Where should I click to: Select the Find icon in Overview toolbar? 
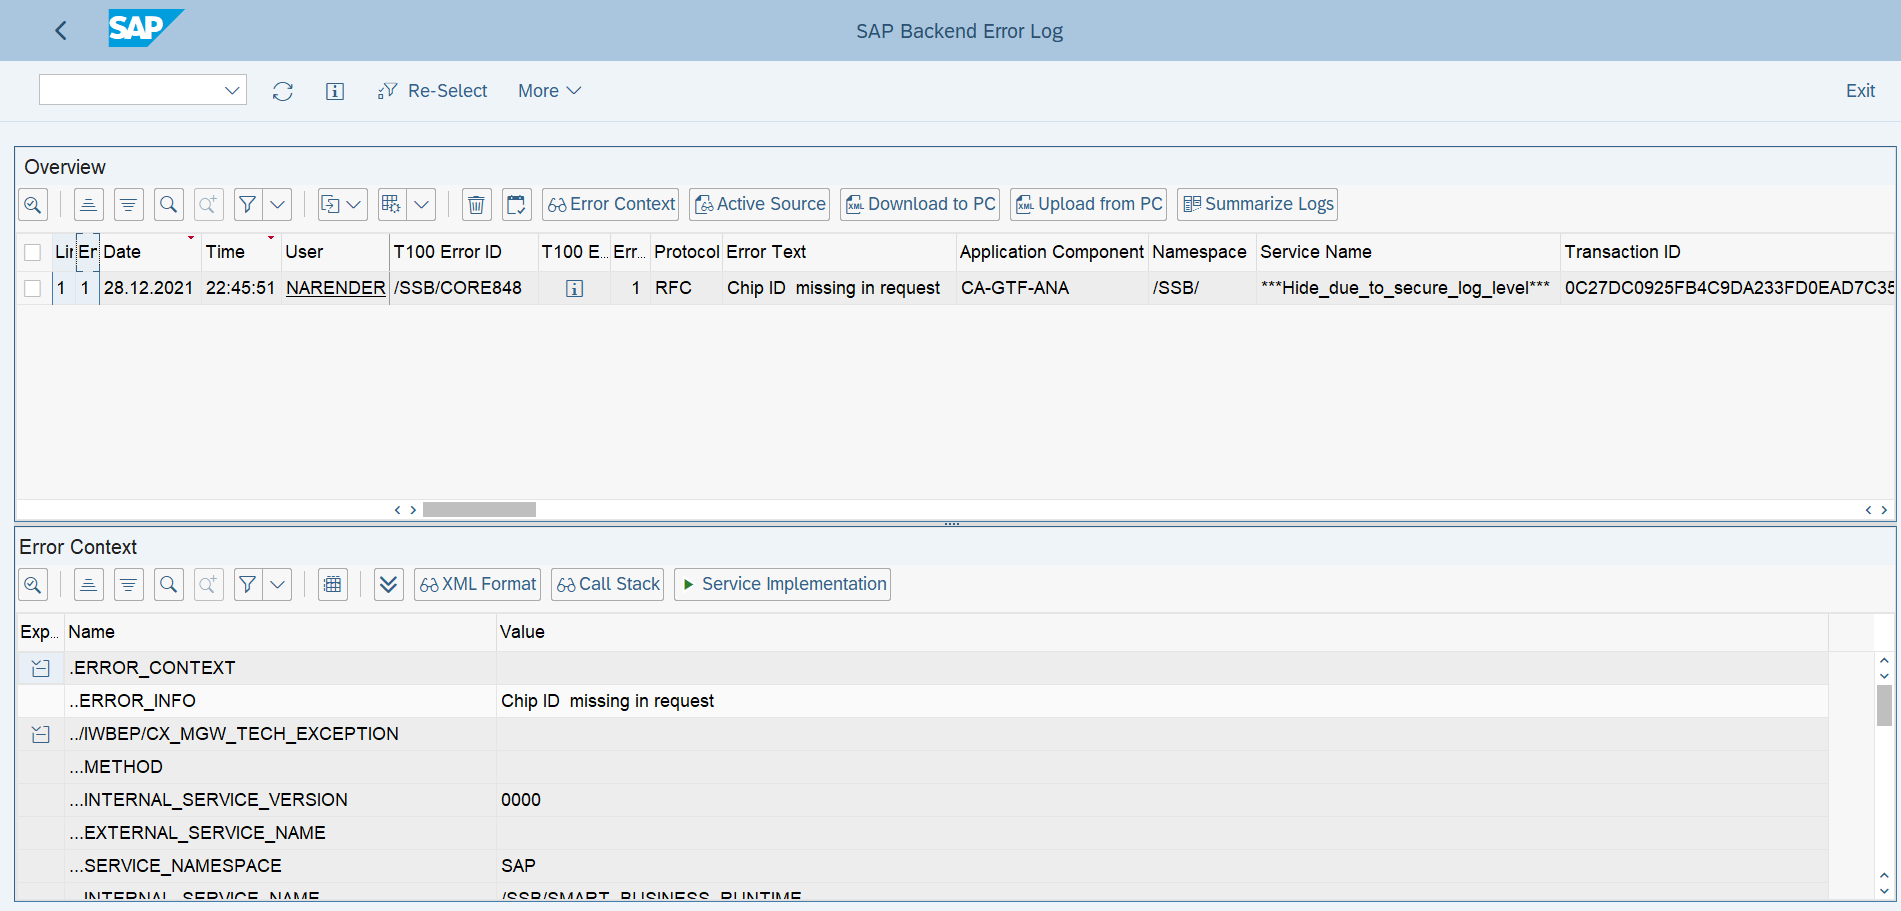(168, 204)
